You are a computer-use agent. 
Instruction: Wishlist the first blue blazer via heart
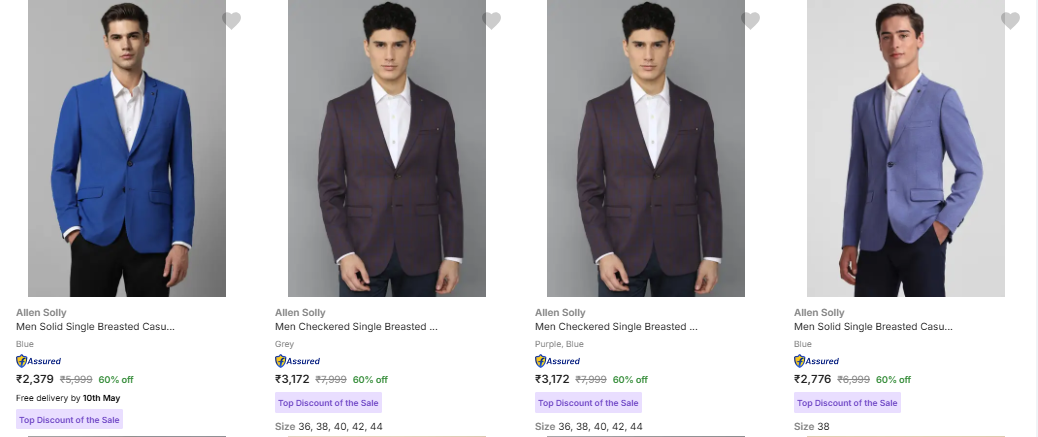pyautogui.click(x=231, y=21)
